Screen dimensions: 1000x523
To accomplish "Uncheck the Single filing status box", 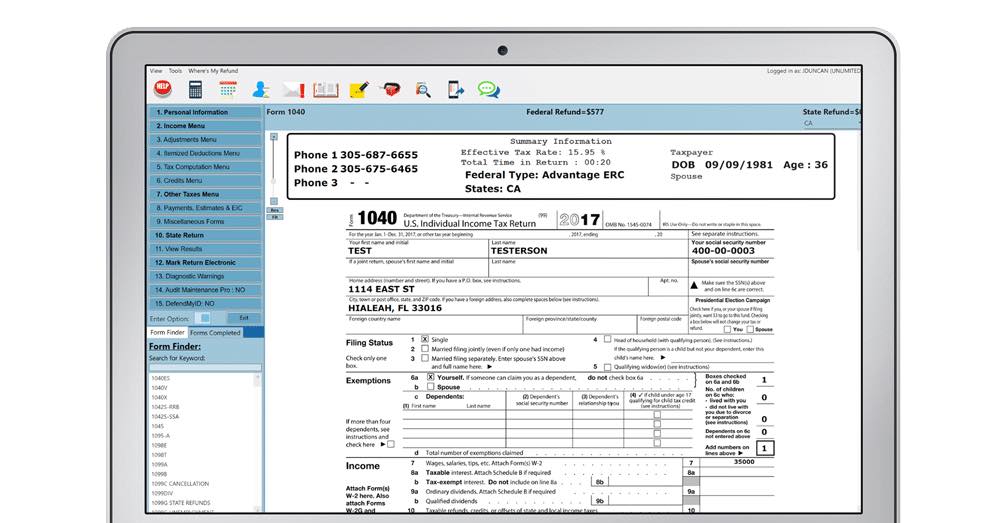I will (425, 339).
